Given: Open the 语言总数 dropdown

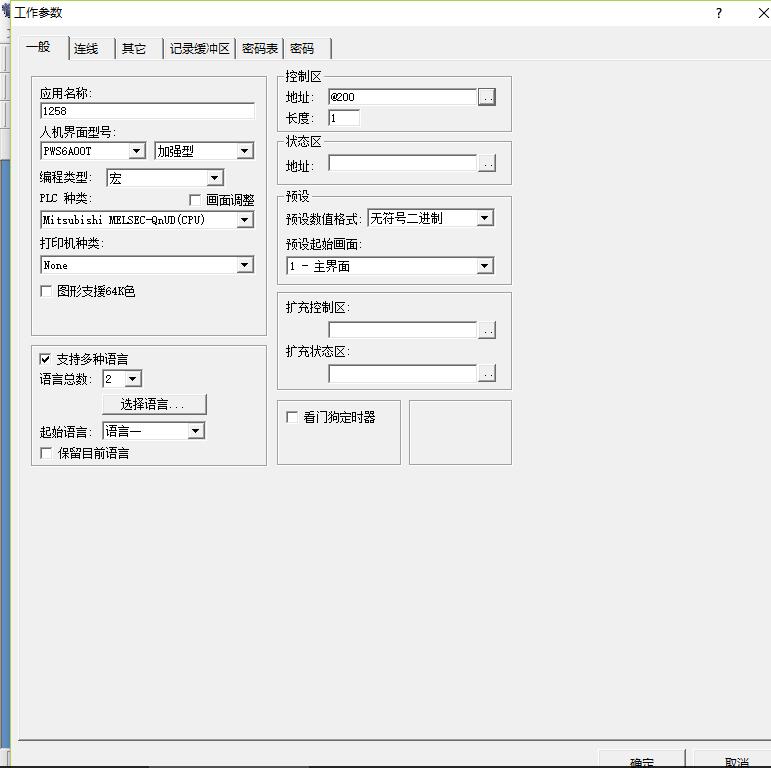Looking at the screenshot, I should click(133, 379).
